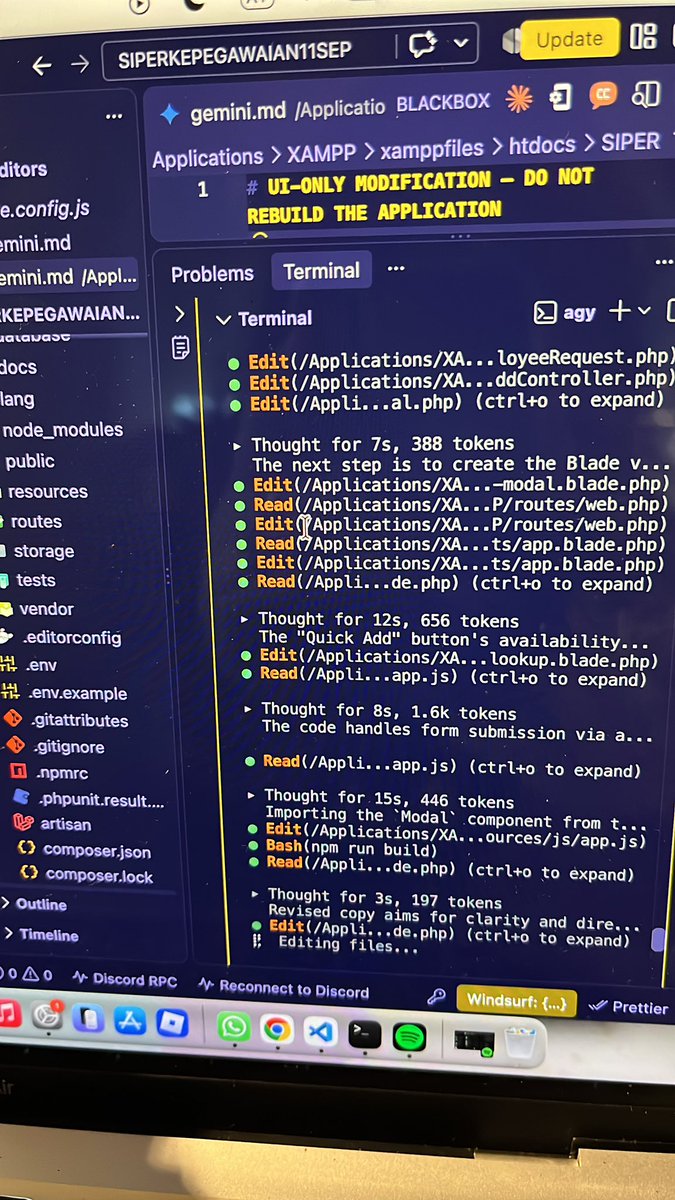Open composer.lock in explorer
The width and height of the screenshot is (675, 1200).
(x=99, y=876)
